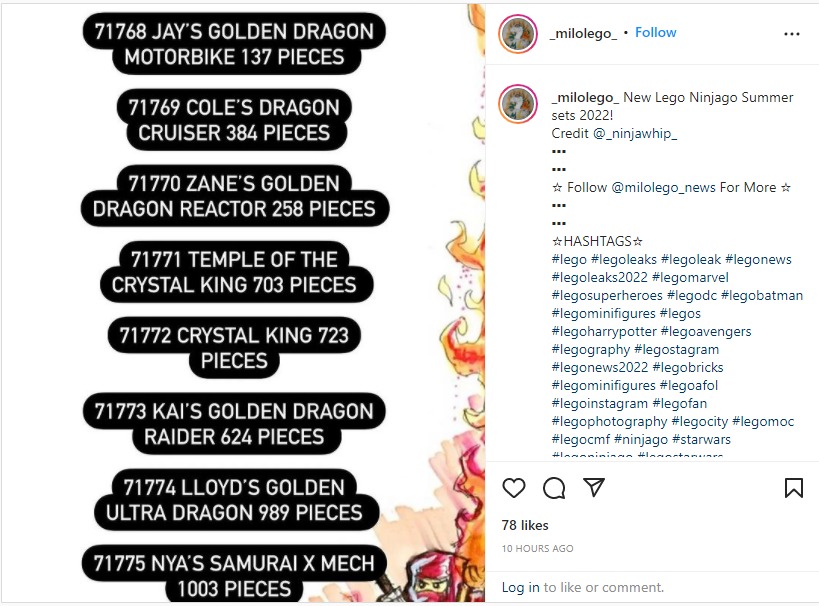
Task: Click Log in to comment
Action: coord(520,588)
